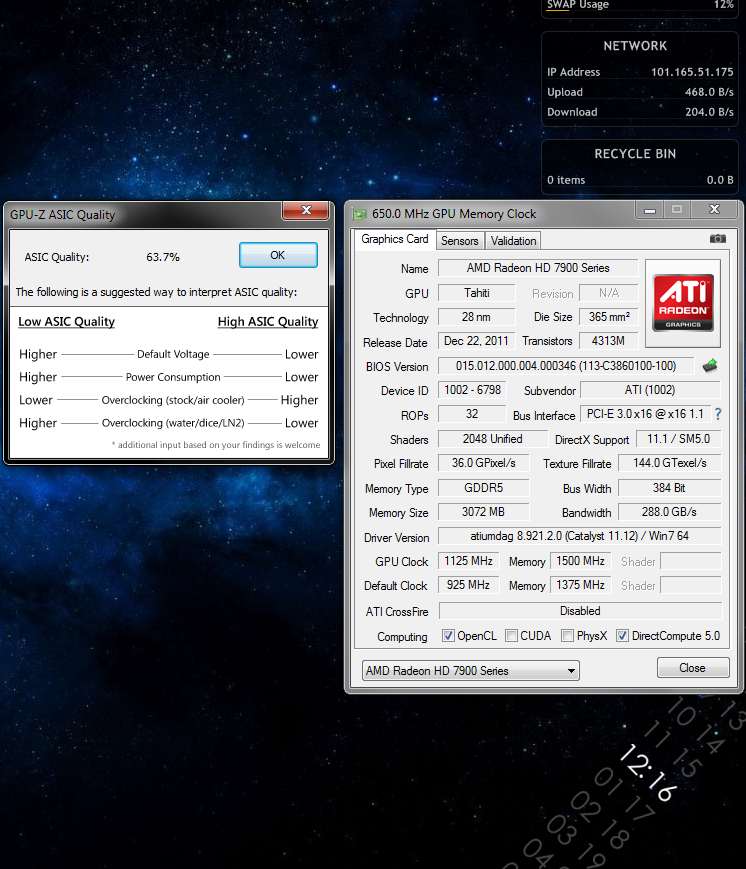Click the camera screenshot icon in GPU-Z
746x869 pixels.
[717, 239]
